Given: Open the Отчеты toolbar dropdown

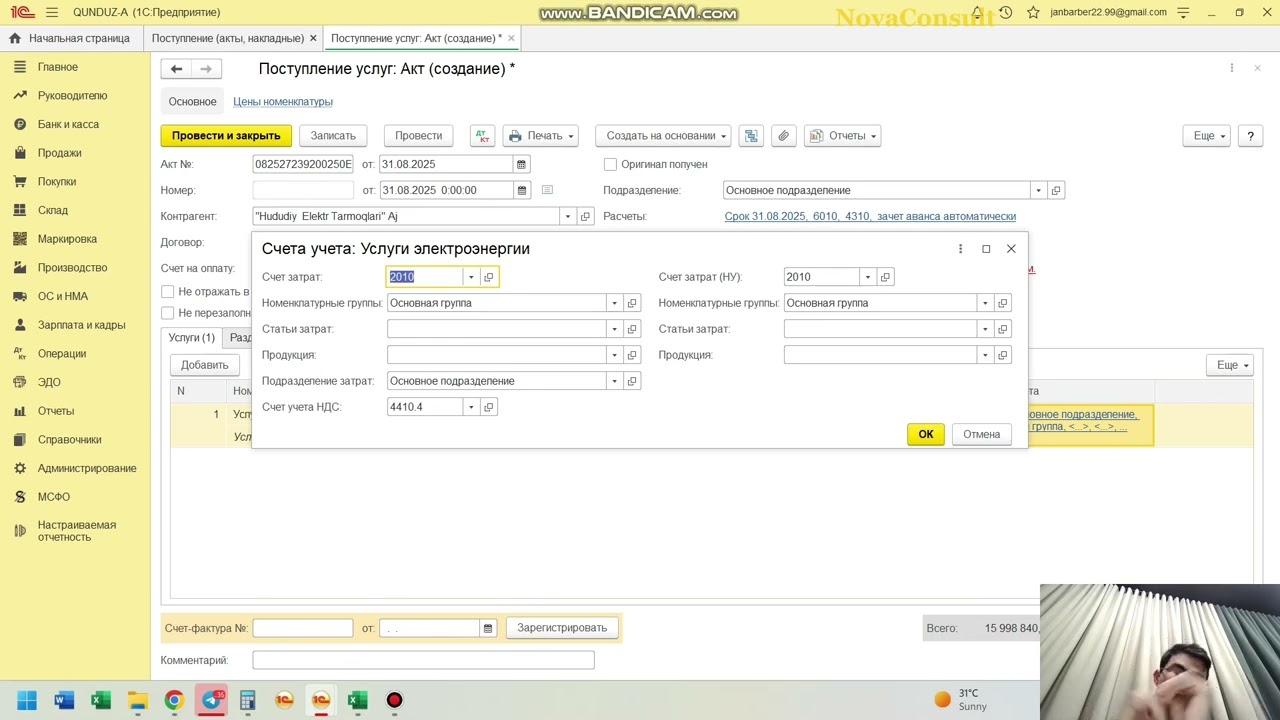Looking at the screenshot, I should coord(842,136).
